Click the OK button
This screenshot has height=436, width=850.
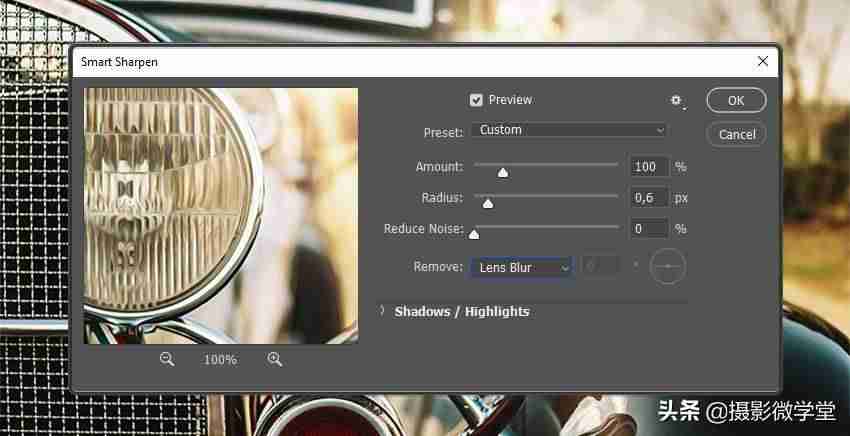[x=736, y=100]
